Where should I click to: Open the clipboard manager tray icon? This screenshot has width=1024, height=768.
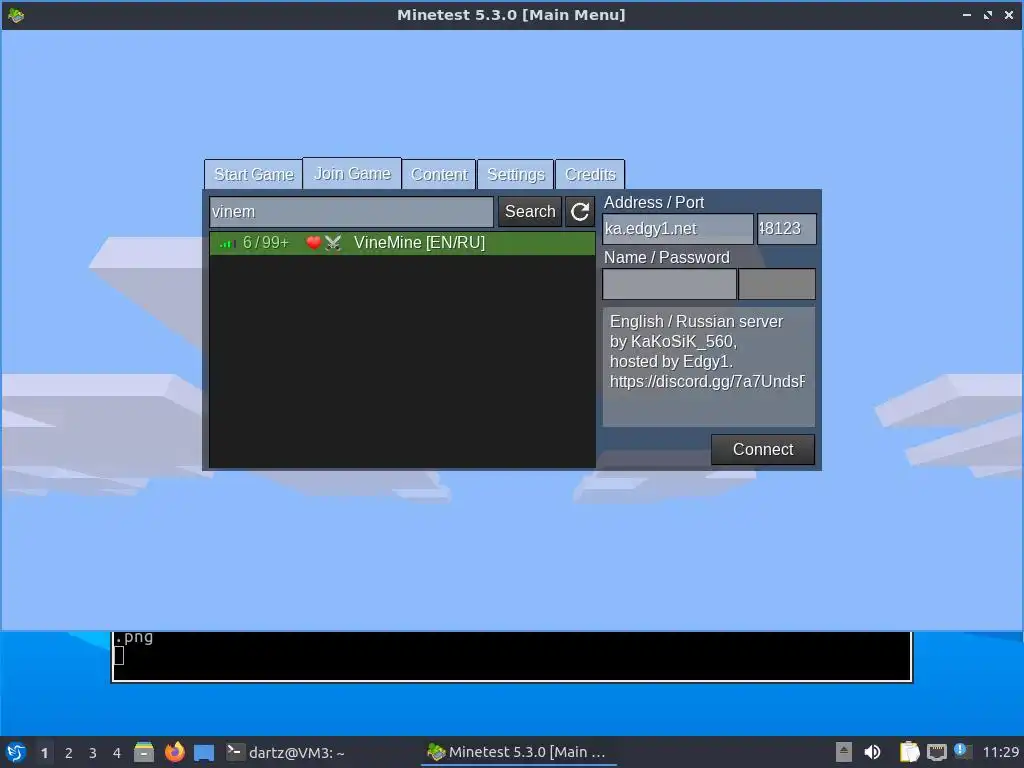point(909,752)
